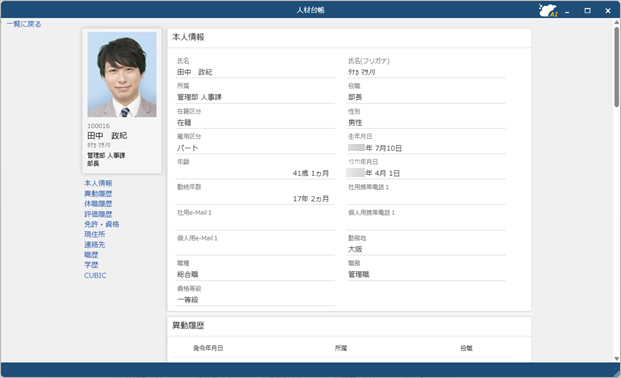This screenshot has width=621, height=378.
Task: Go to 免許・資格 section link
Action: click(x=101, y=224)
